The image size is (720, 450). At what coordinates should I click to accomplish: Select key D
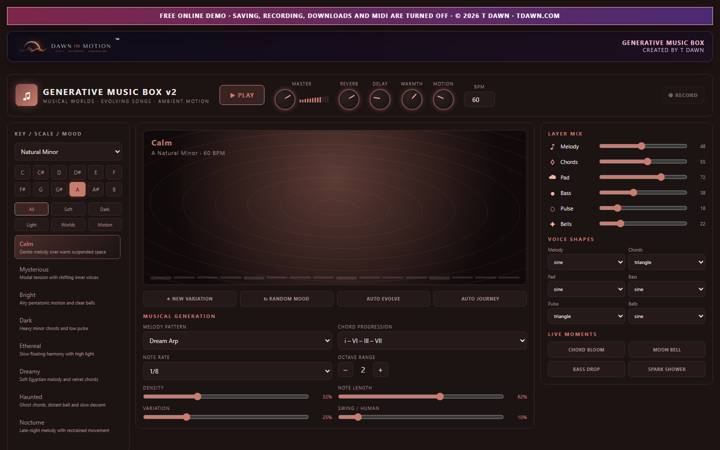pyautogui.click(x=59, y=173)
